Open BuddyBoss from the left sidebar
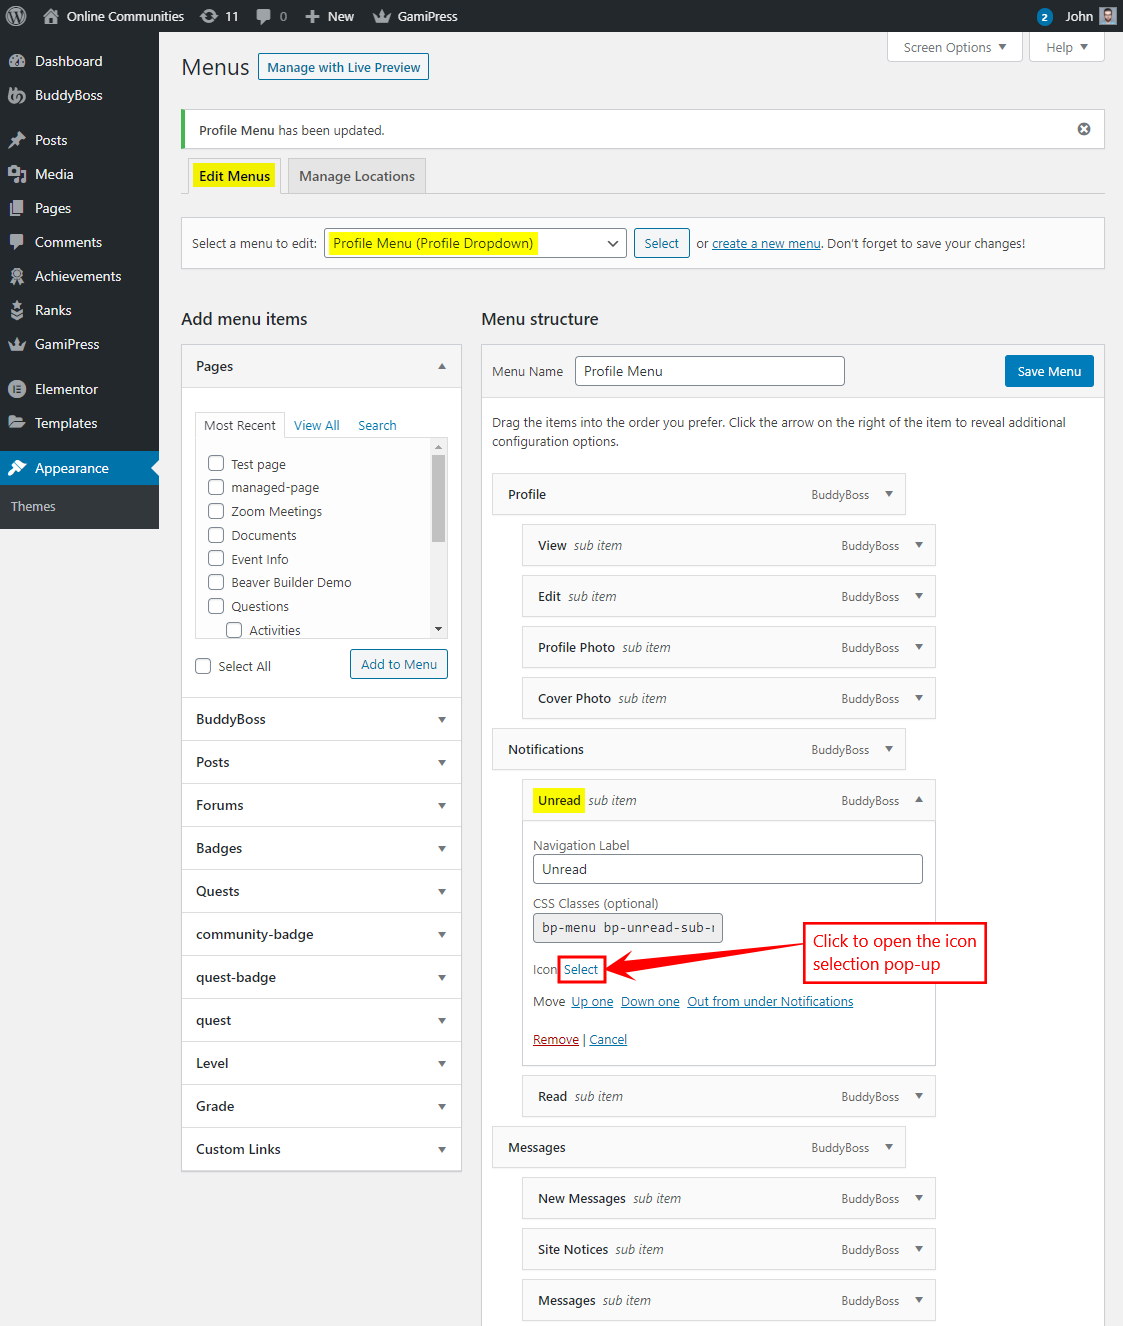This screenshot has height=1326, width=1123. pos(68,95)
